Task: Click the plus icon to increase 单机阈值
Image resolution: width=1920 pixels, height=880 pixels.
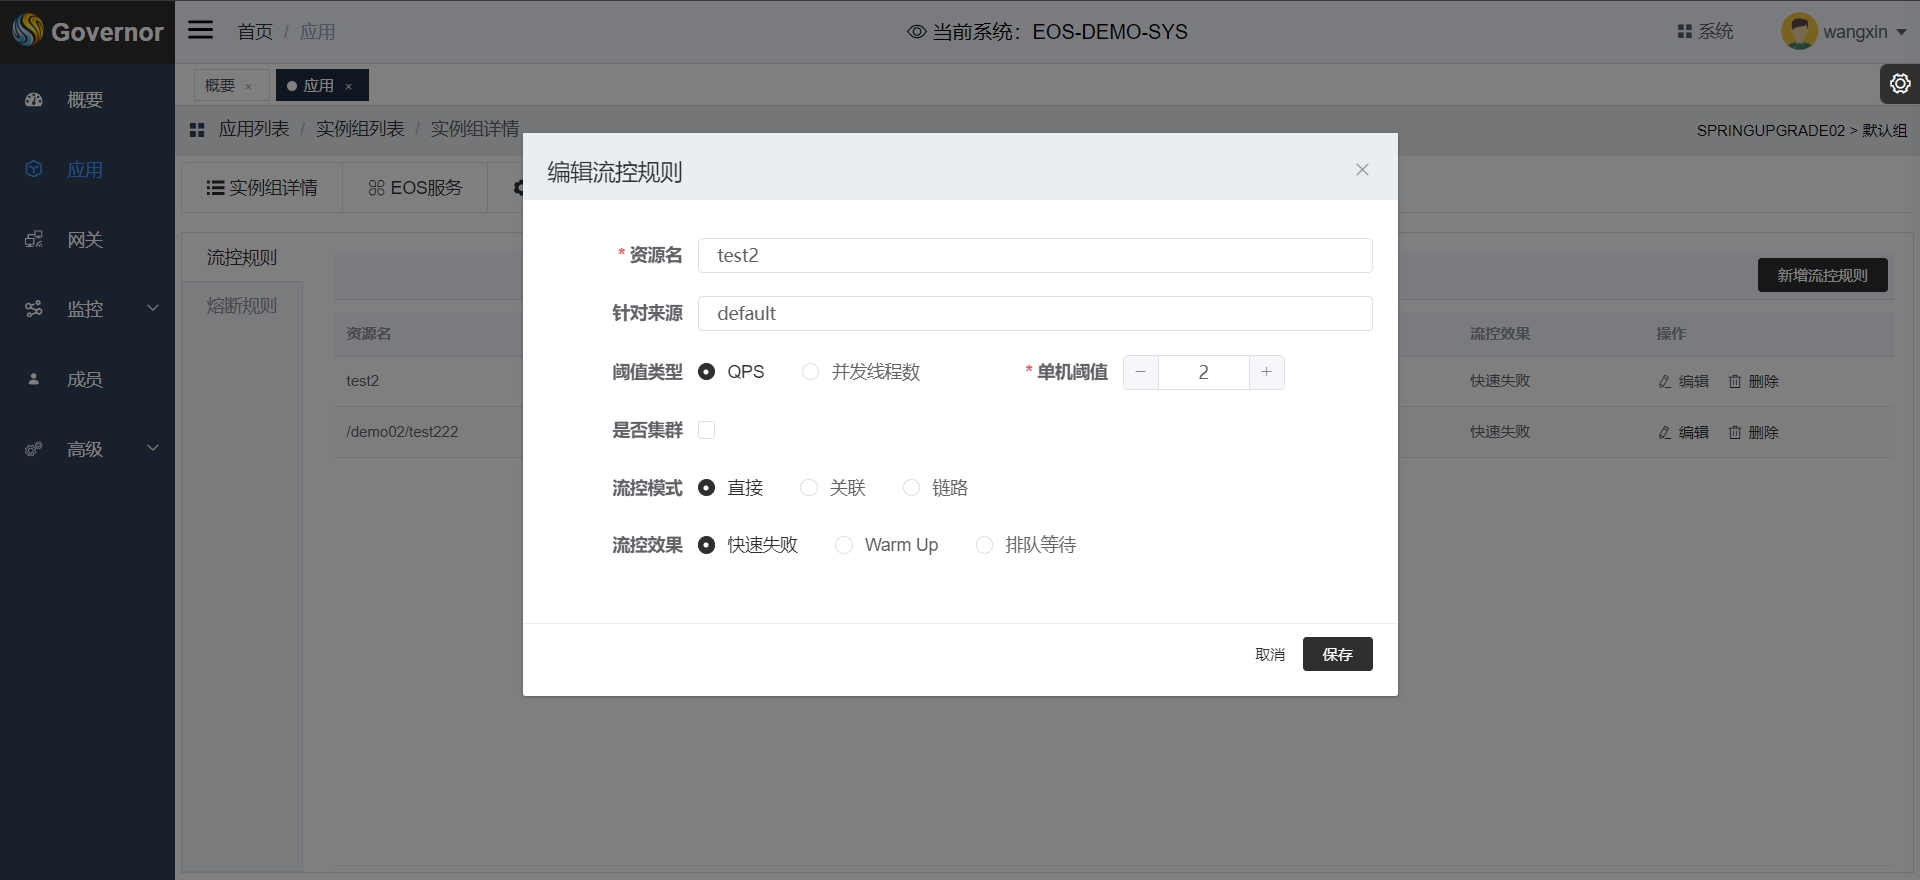Action: click(x=1266, y=372)
